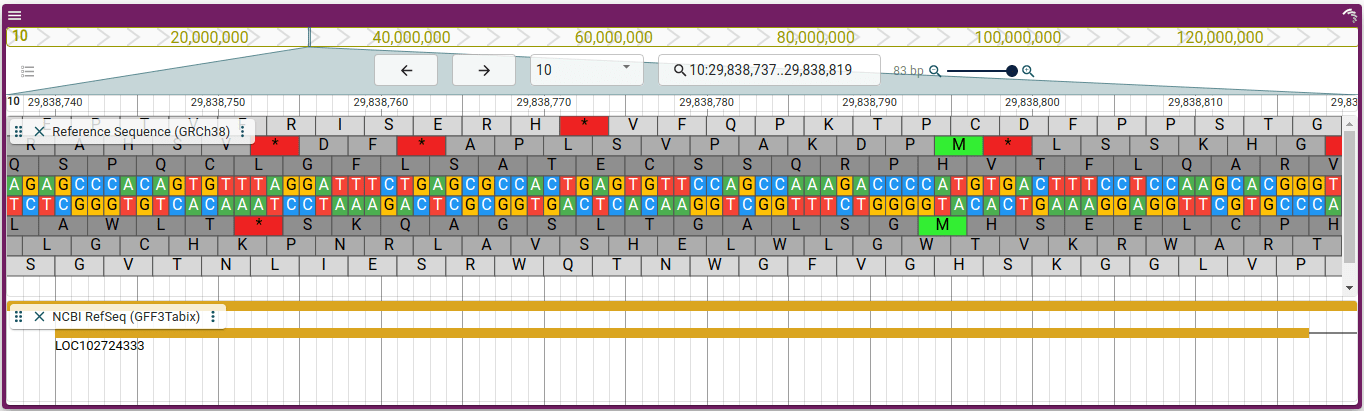Open the Reference Sequence track options menu
Screen dimensions: 1364x411
click(242, 131)
